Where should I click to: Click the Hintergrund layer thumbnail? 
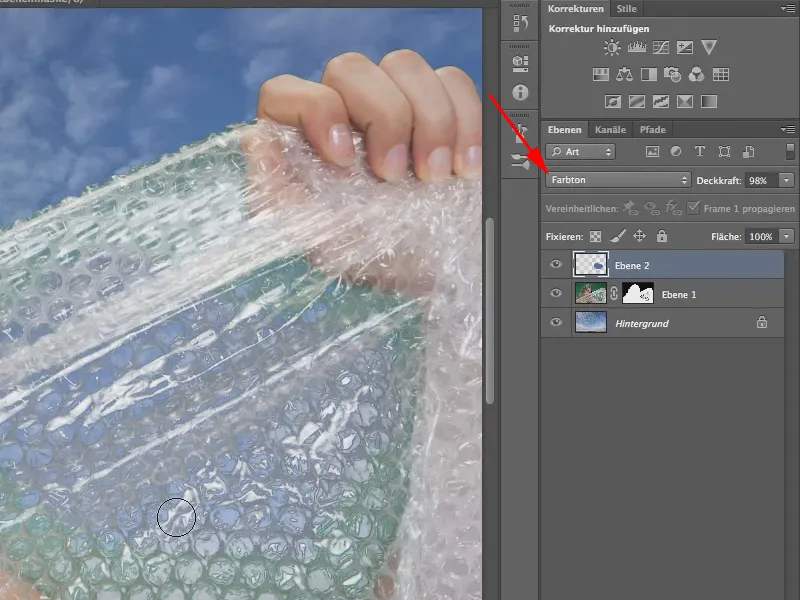[x=591, y=322]
